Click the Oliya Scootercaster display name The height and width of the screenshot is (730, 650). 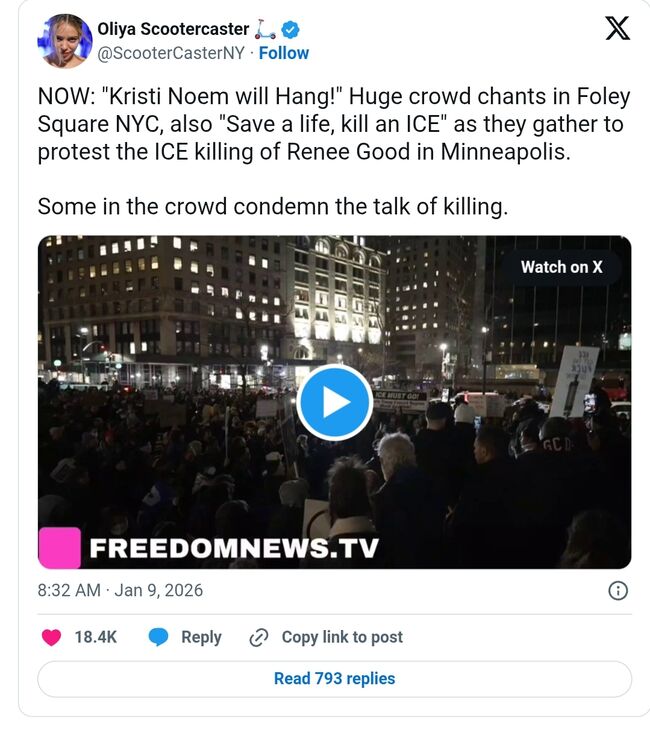[x=171, y=30]
